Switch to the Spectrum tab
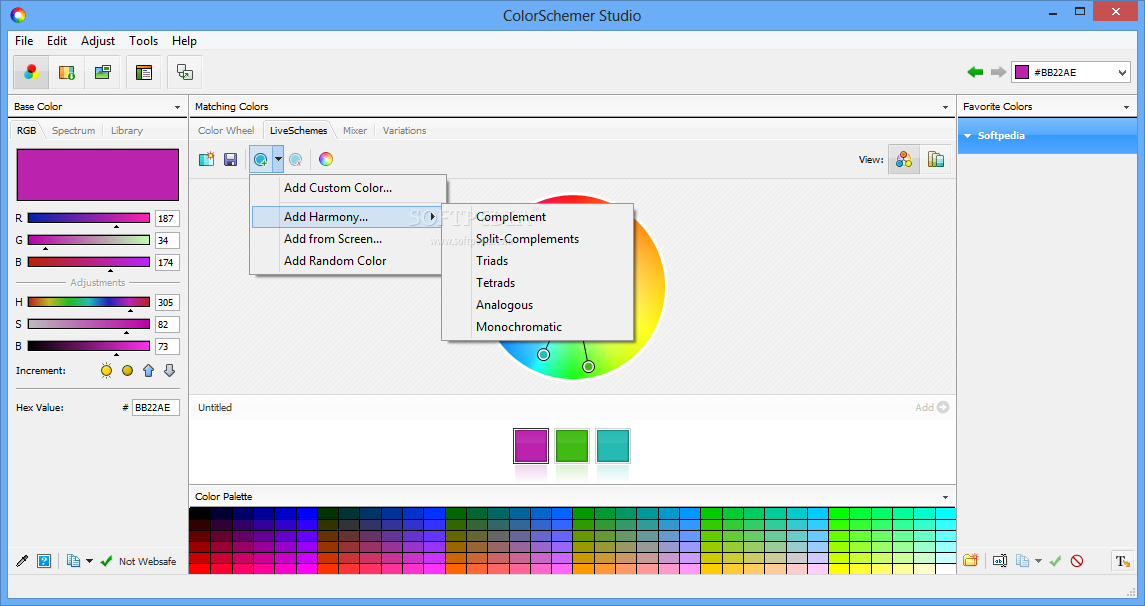Image resolution: width=1145 pixels, height=606 pixels. pos(73,131)
